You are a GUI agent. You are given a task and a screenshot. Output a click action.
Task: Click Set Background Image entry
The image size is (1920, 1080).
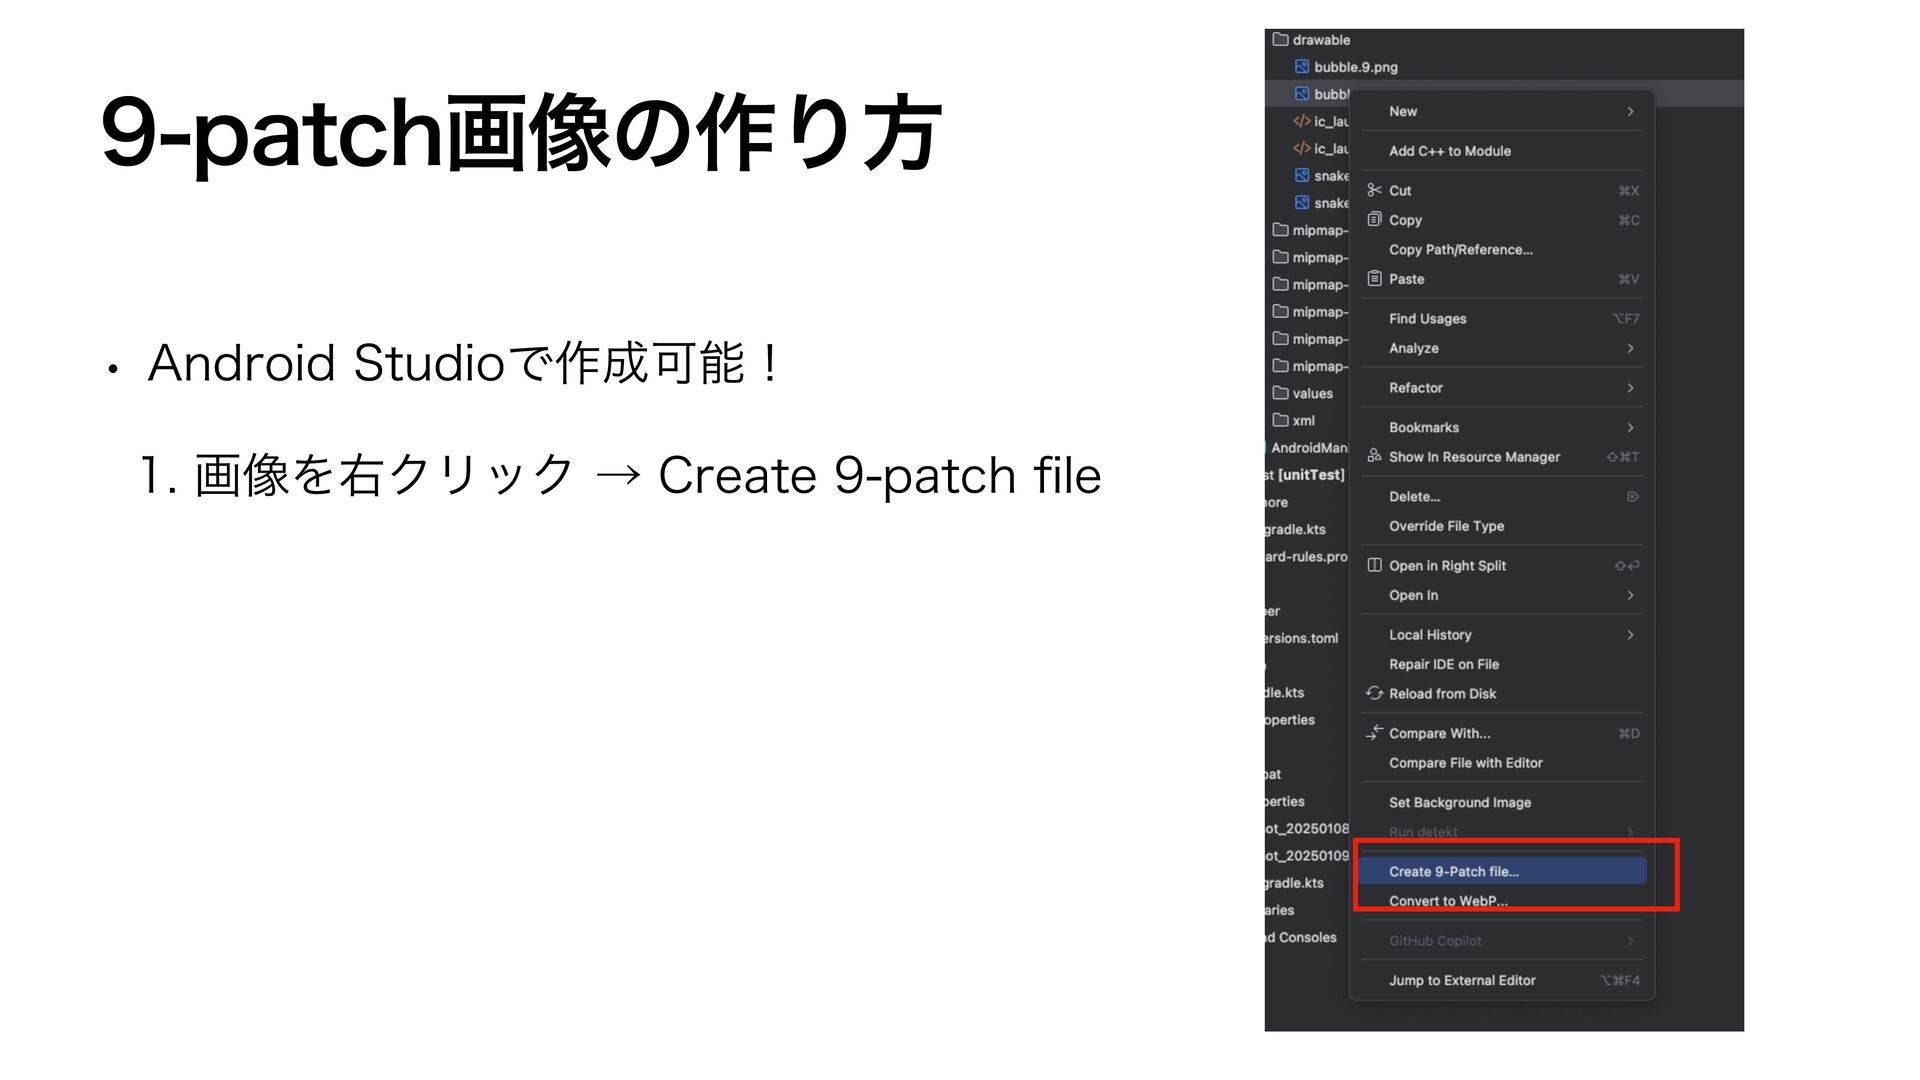pos(1460,802)
